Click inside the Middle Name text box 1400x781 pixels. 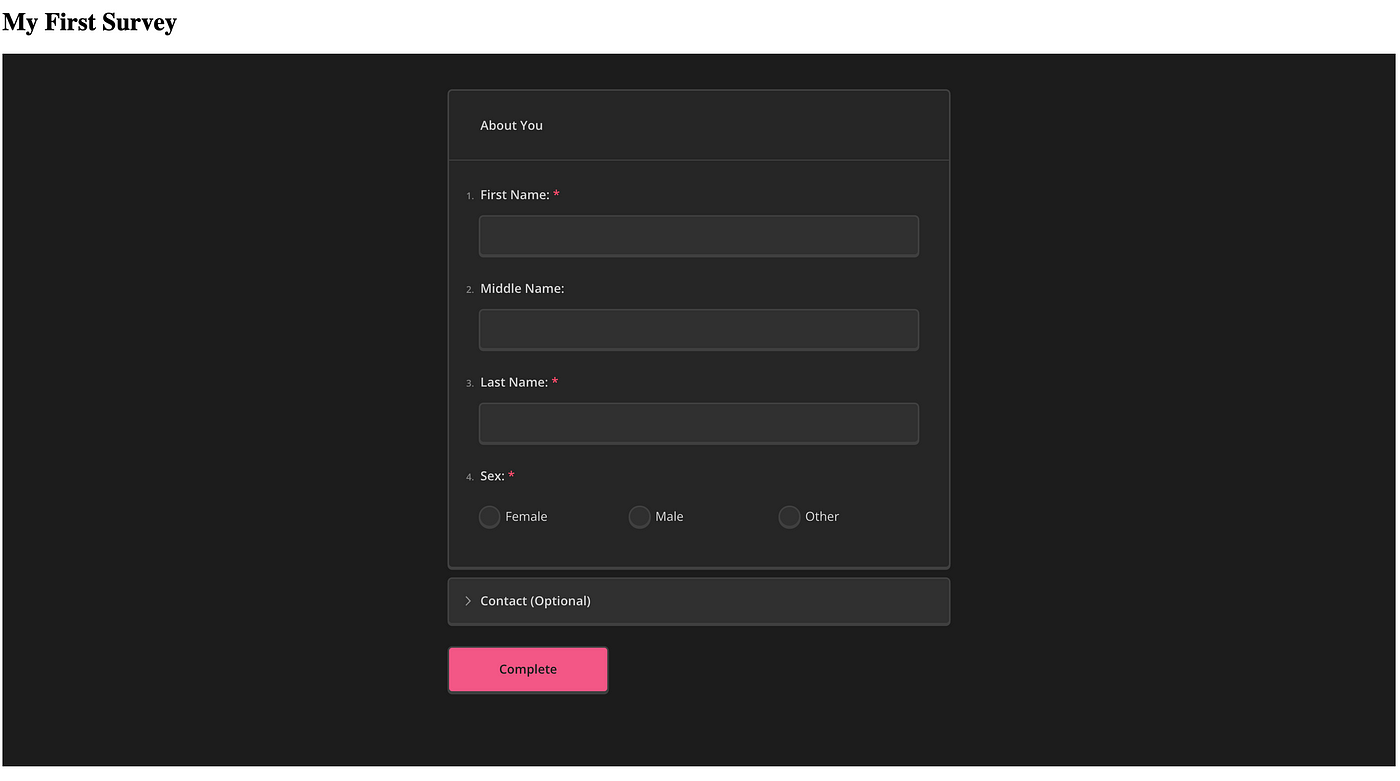coord(698,329)
